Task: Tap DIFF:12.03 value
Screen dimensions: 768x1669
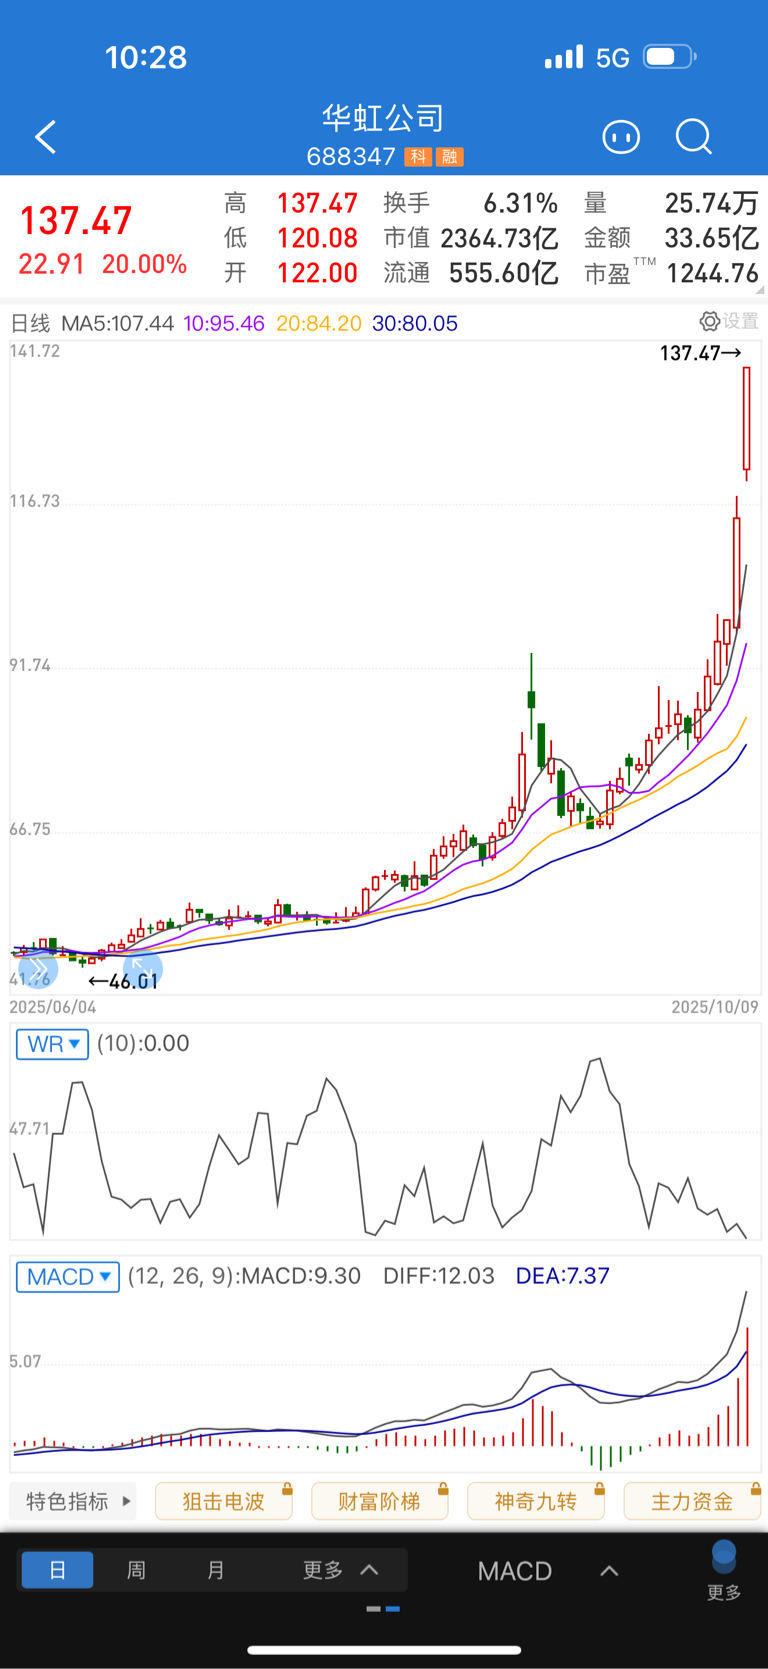Action: [439, 1276]
